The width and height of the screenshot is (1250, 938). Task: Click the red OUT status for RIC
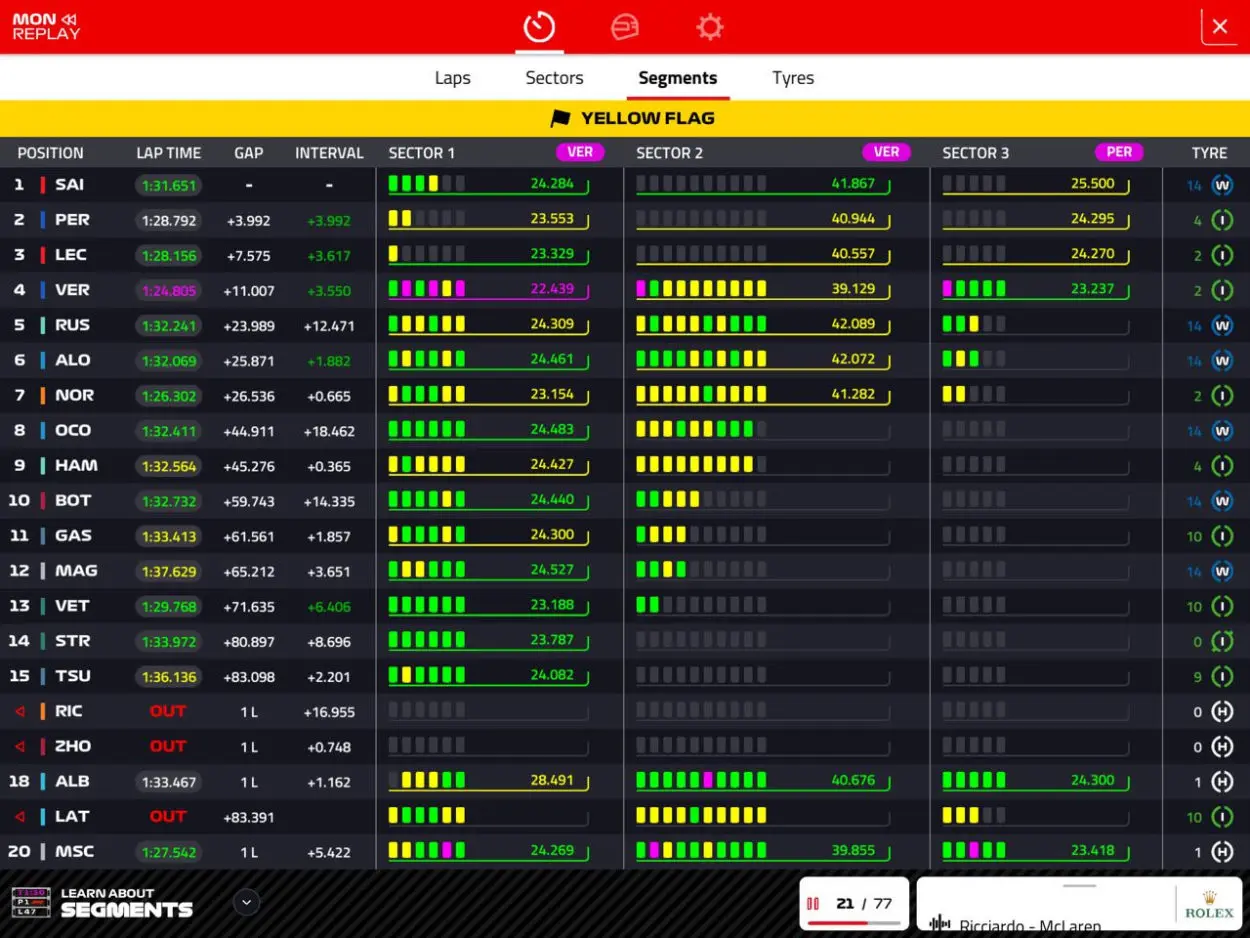(168, 712)
